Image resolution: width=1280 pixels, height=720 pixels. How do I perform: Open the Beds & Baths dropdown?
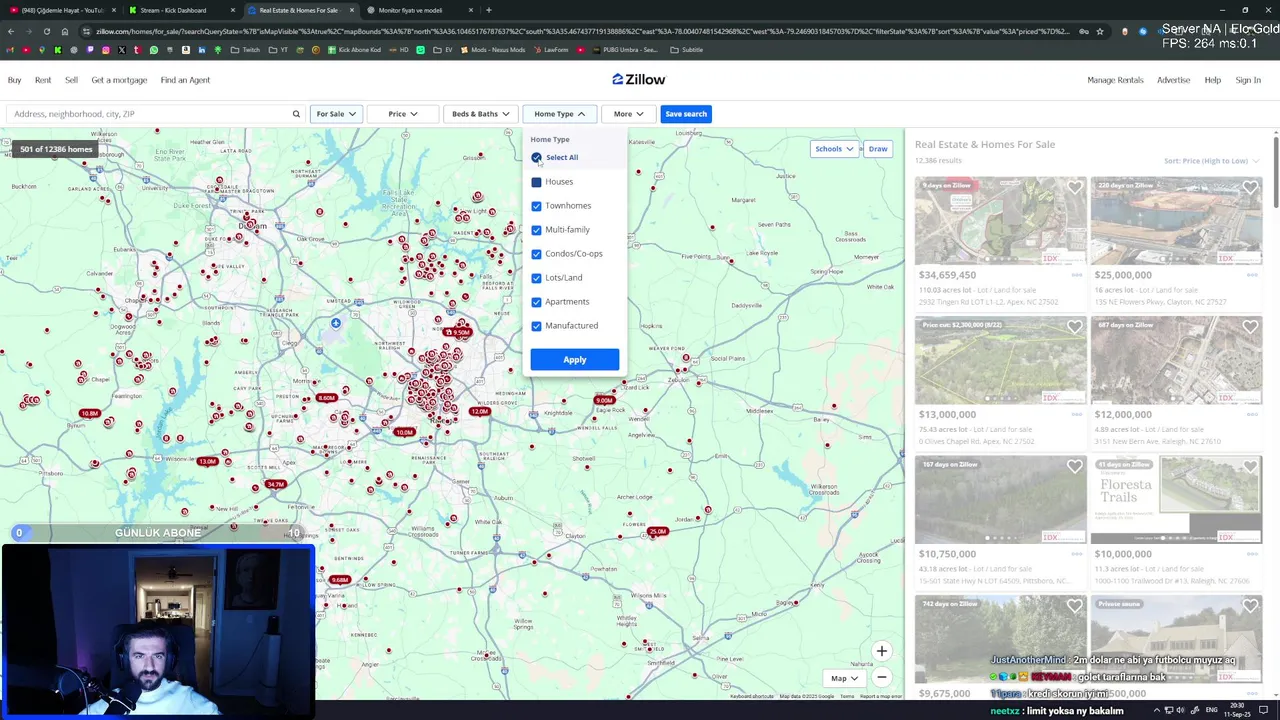pos(480,114)
